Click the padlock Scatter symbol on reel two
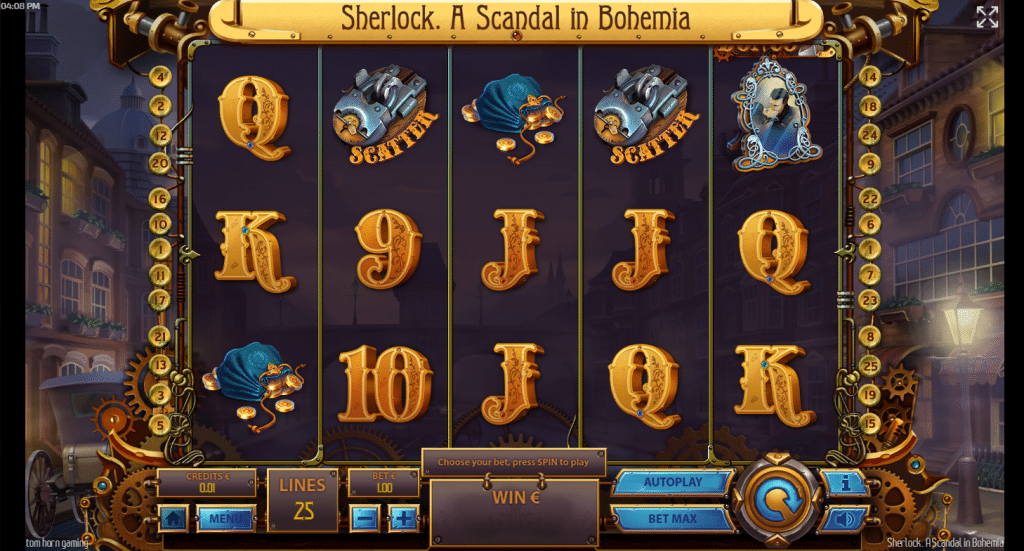 pyautogui.click(x=385, y=115)
